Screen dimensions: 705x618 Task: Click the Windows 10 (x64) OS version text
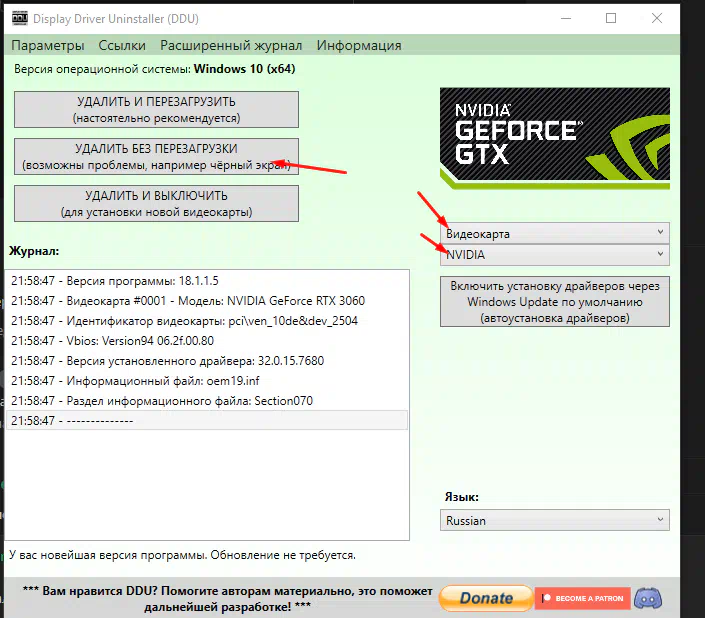pos(245,69)
